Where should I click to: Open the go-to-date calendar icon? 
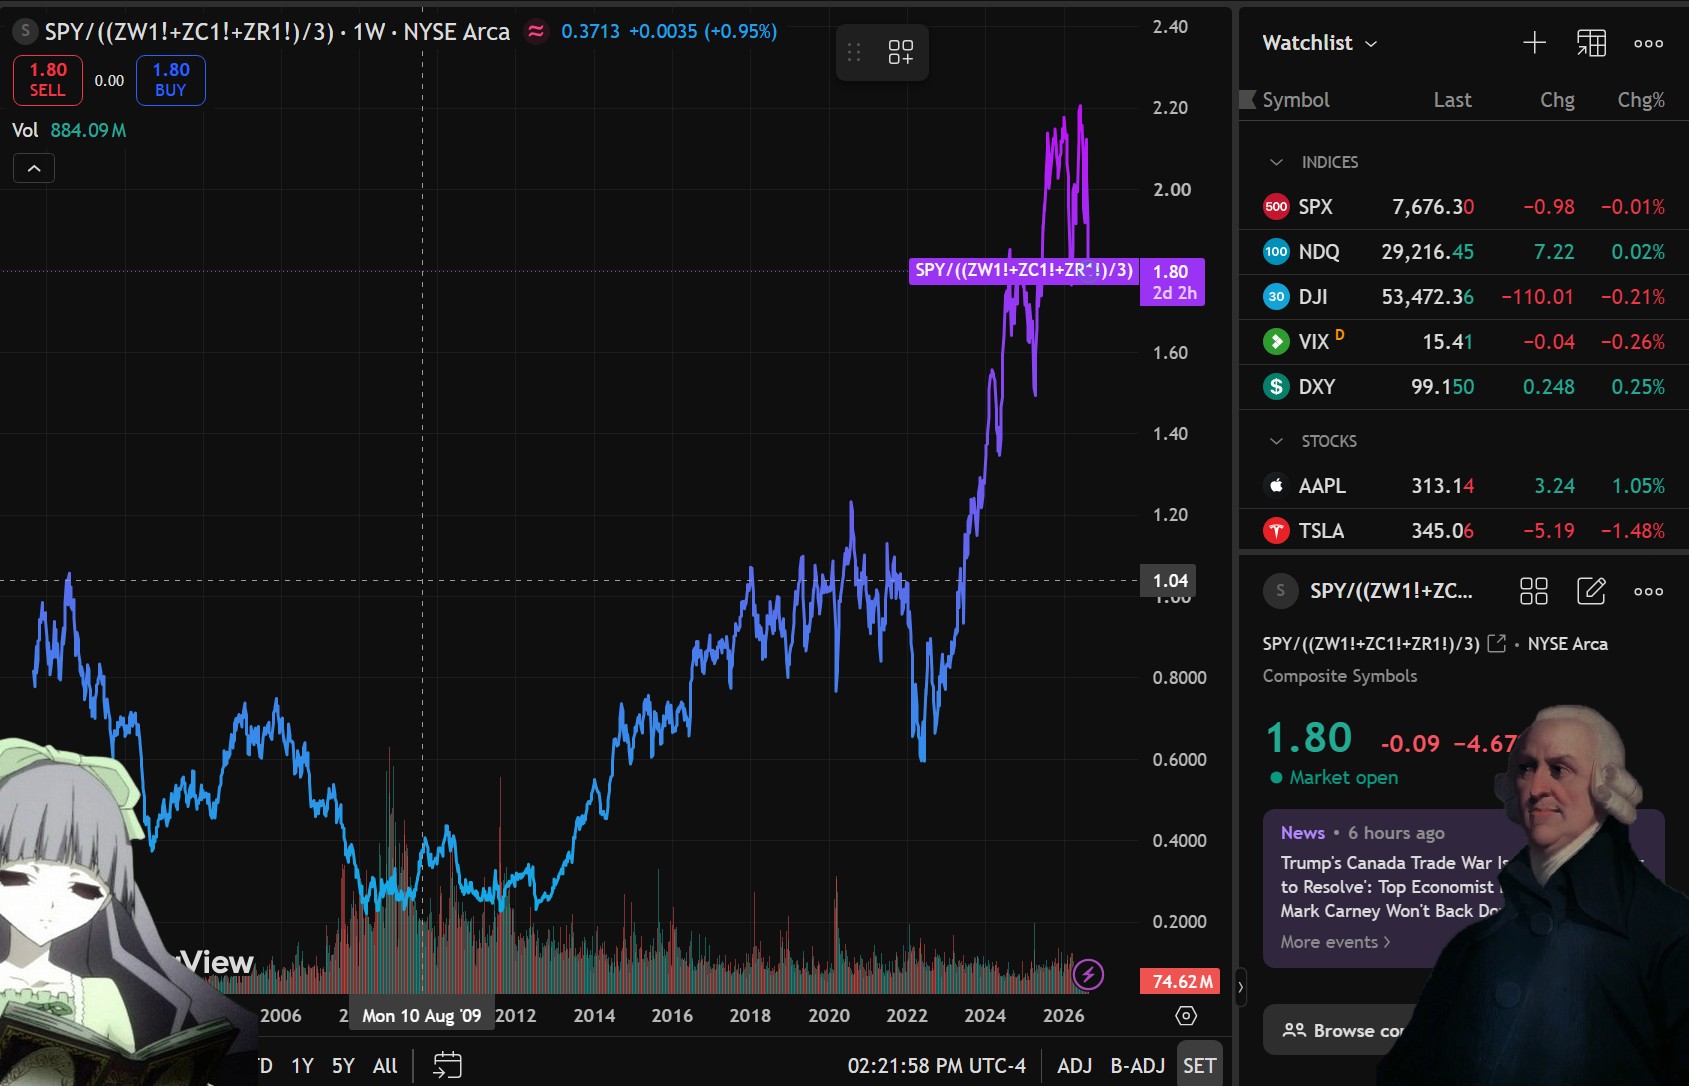tap(447, 1066)
